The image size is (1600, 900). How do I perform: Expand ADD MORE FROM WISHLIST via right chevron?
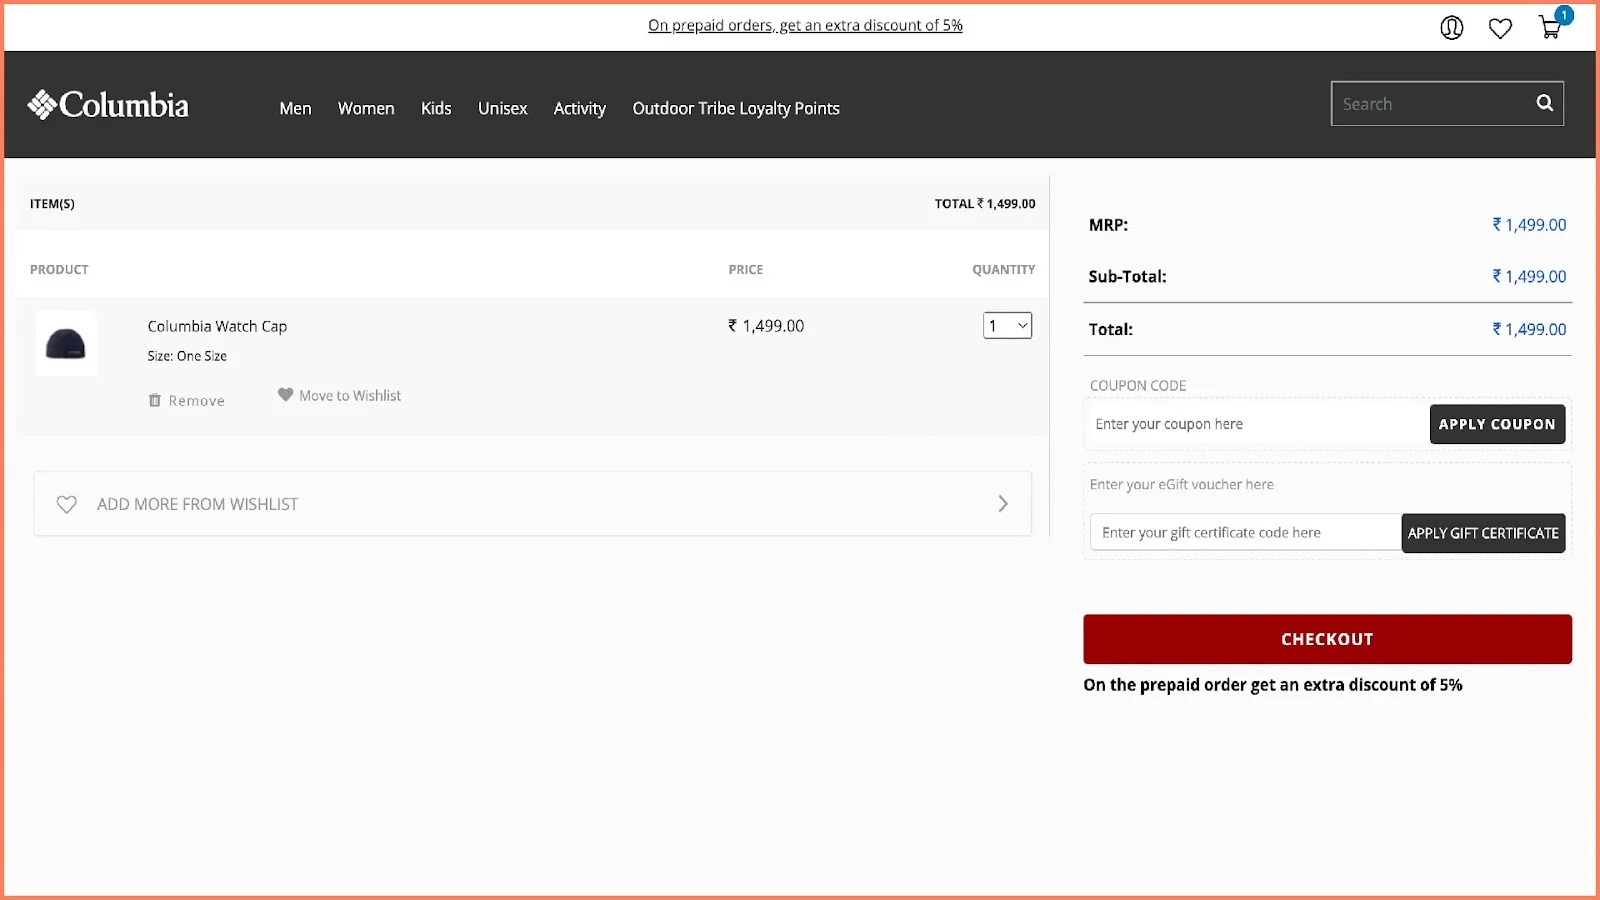coord(1003,504)
